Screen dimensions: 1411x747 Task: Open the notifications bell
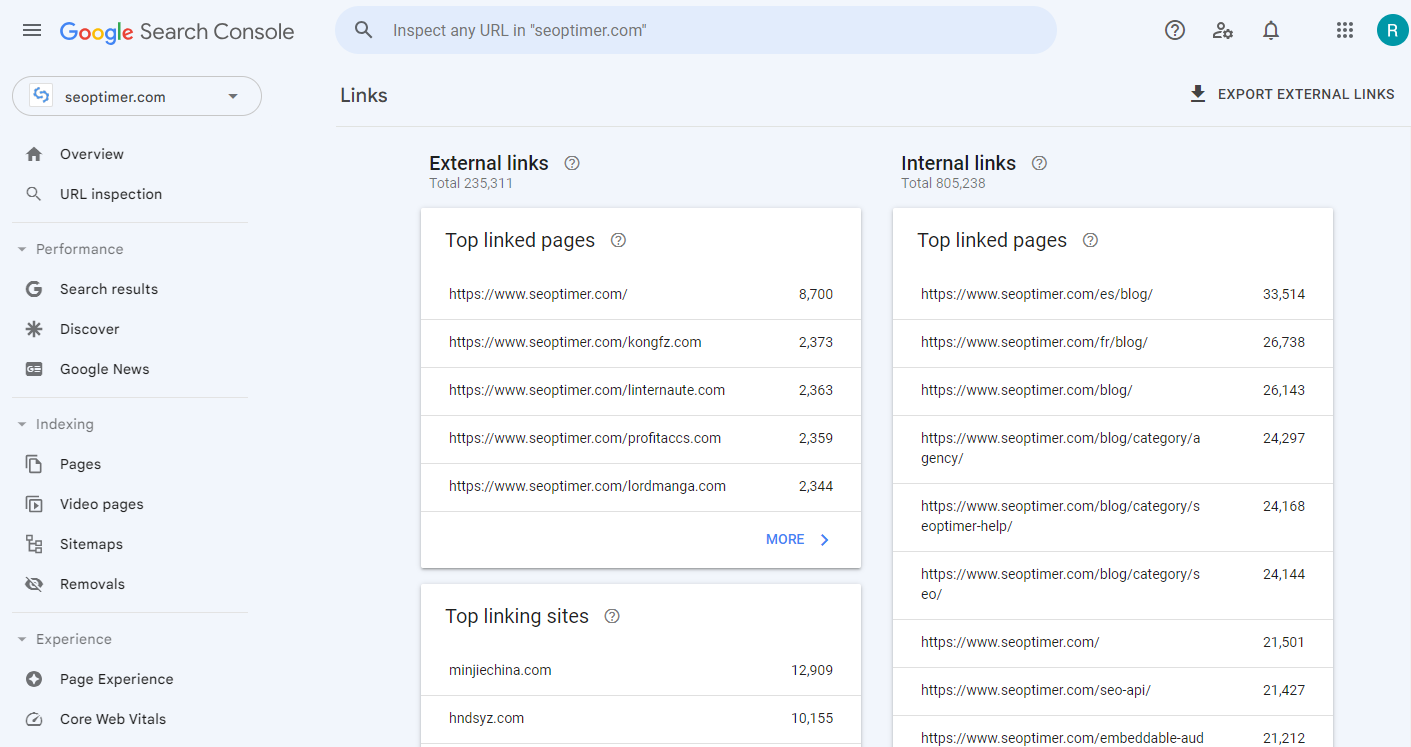tap(1271, 30)
